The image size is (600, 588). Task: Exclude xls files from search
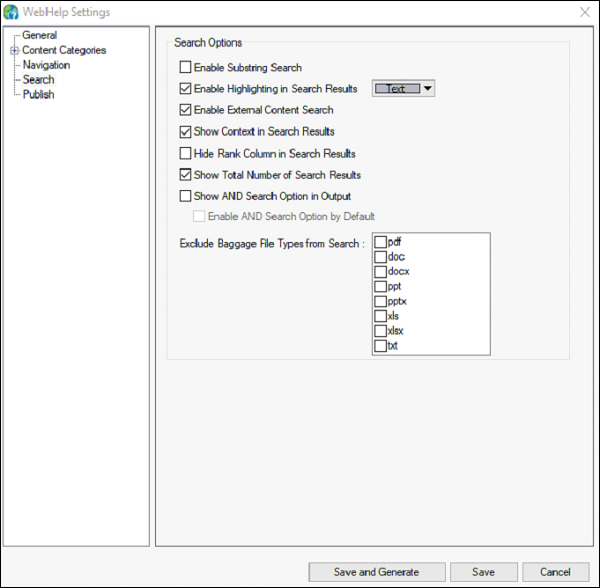click(x=380, y=316)
